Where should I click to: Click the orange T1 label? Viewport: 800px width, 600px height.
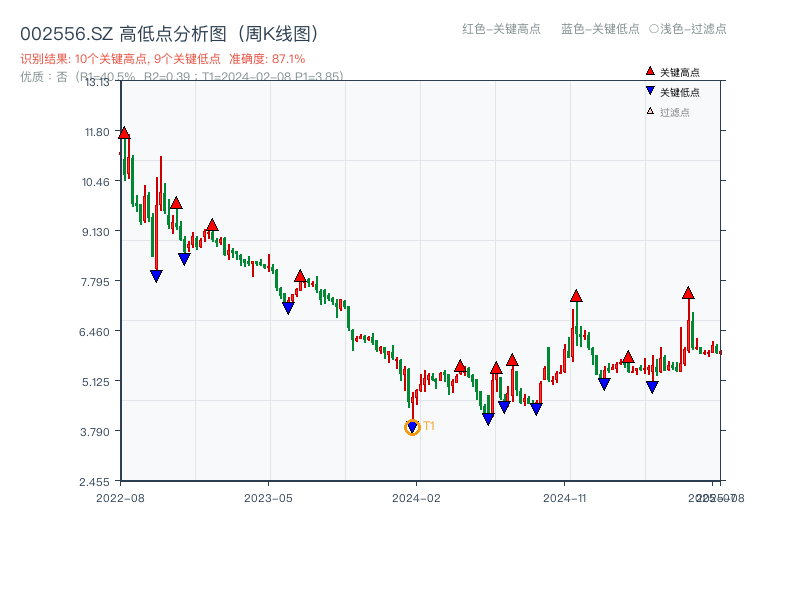[x=429, y=426]
